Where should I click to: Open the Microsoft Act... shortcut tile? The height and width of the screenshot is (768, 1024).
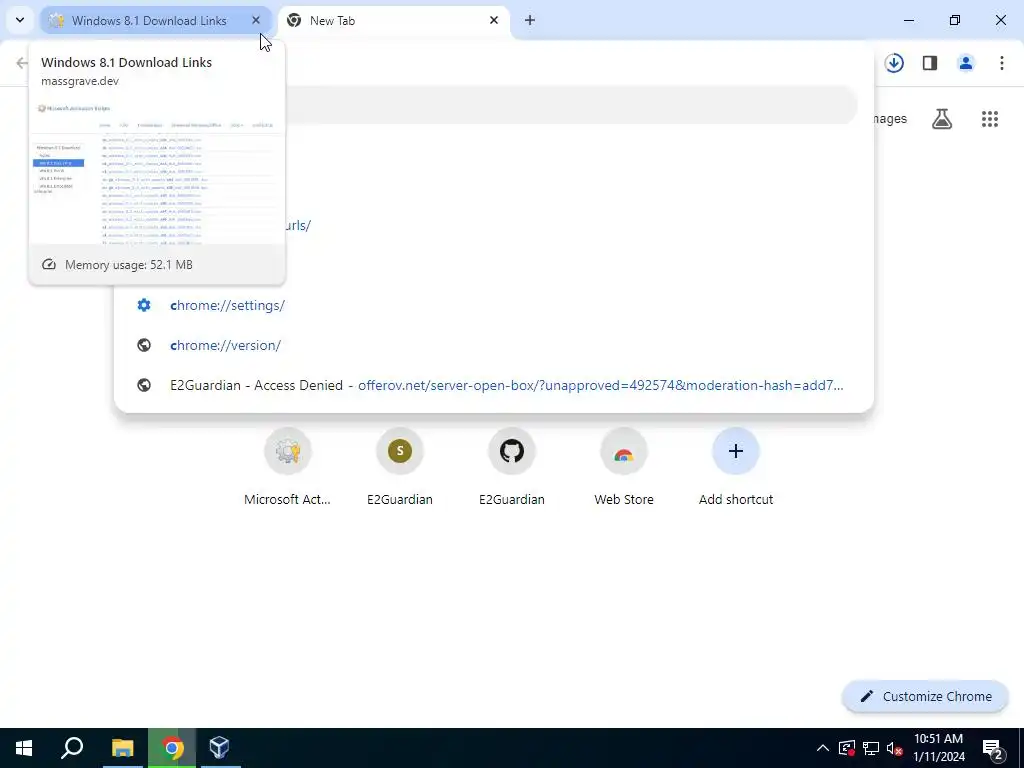coord(287,467)
